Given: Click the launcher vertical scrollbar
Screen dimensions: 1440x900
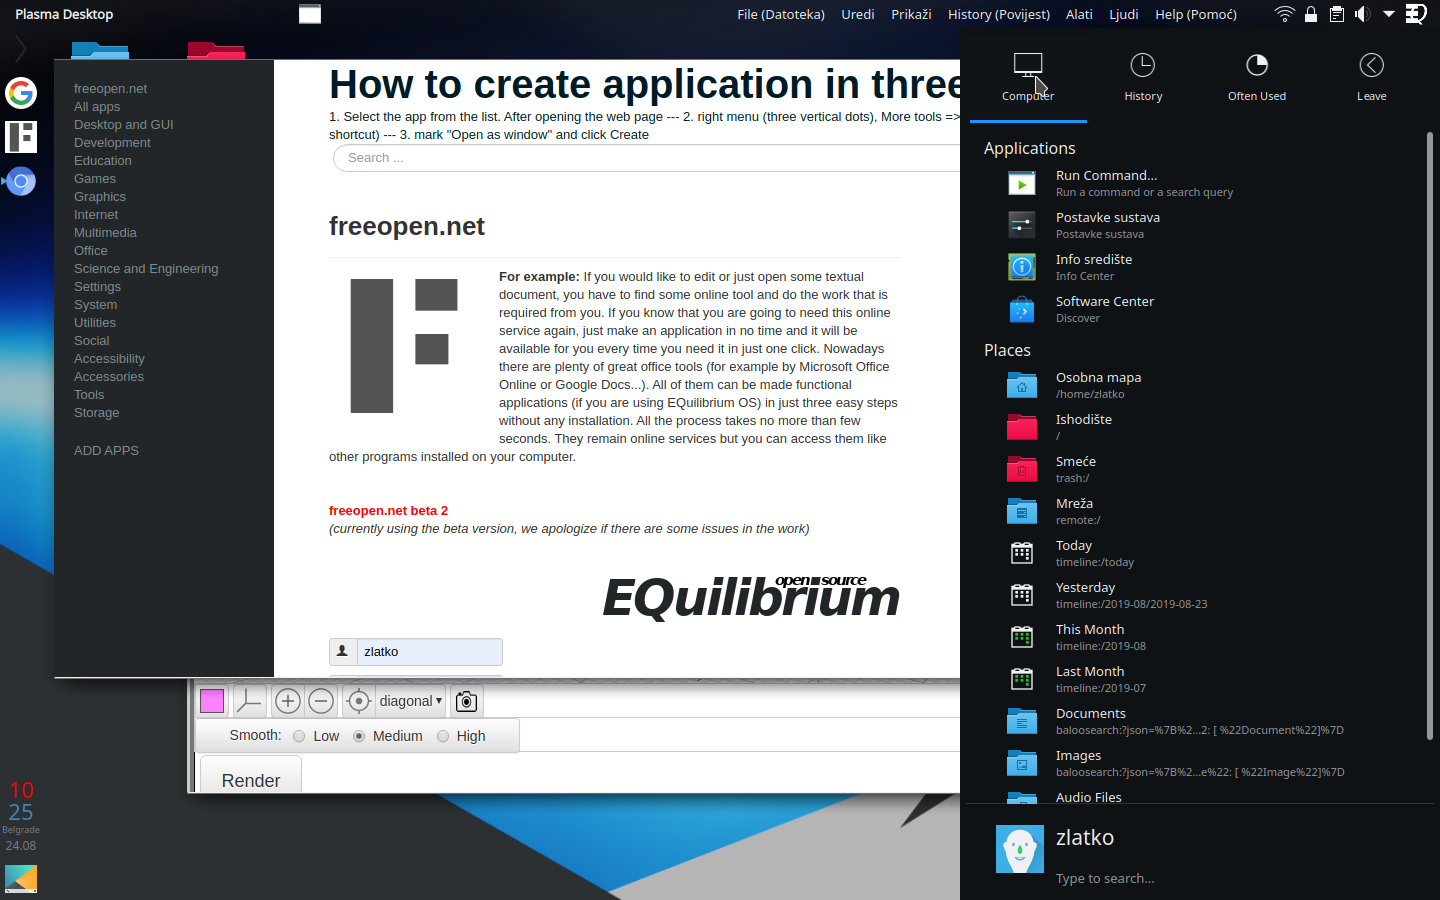Looking at the screenshot, I should [x=1430, y=435].
